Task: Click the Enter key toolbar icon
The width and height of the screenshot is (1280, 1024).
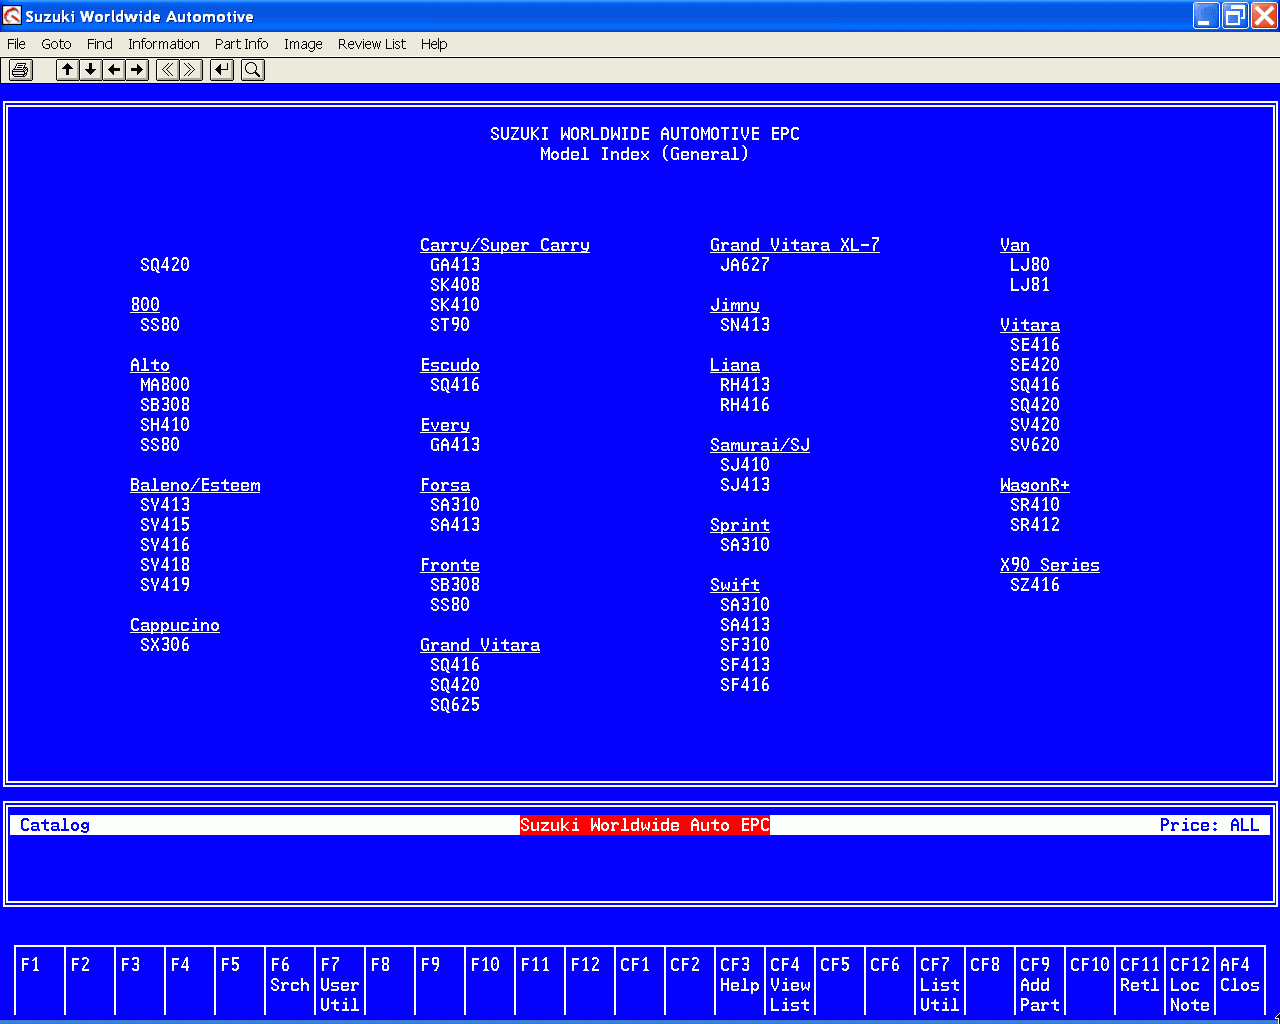Action: click(x=222, y=70)
